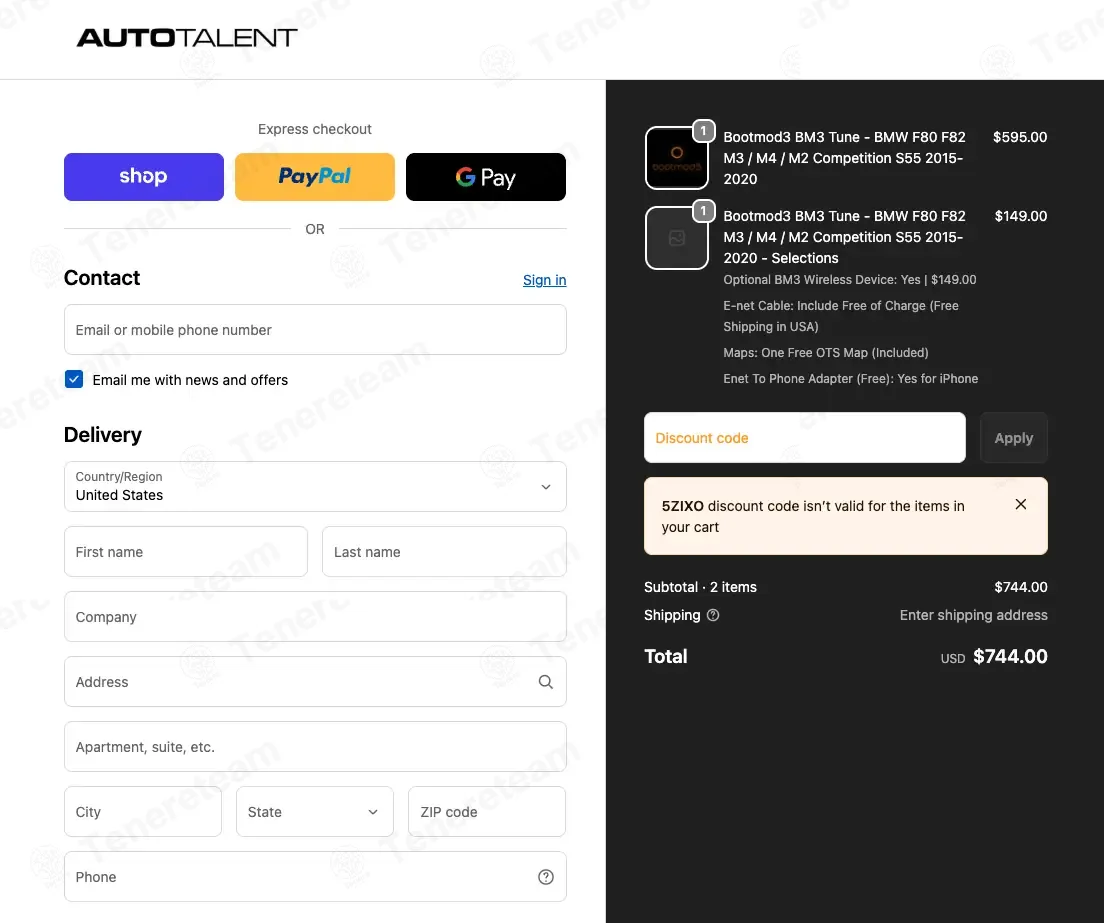Click the Apply discount button
Image resolution: width=1104 pixels, height=923 pixels.
(x=1014, y=438)
